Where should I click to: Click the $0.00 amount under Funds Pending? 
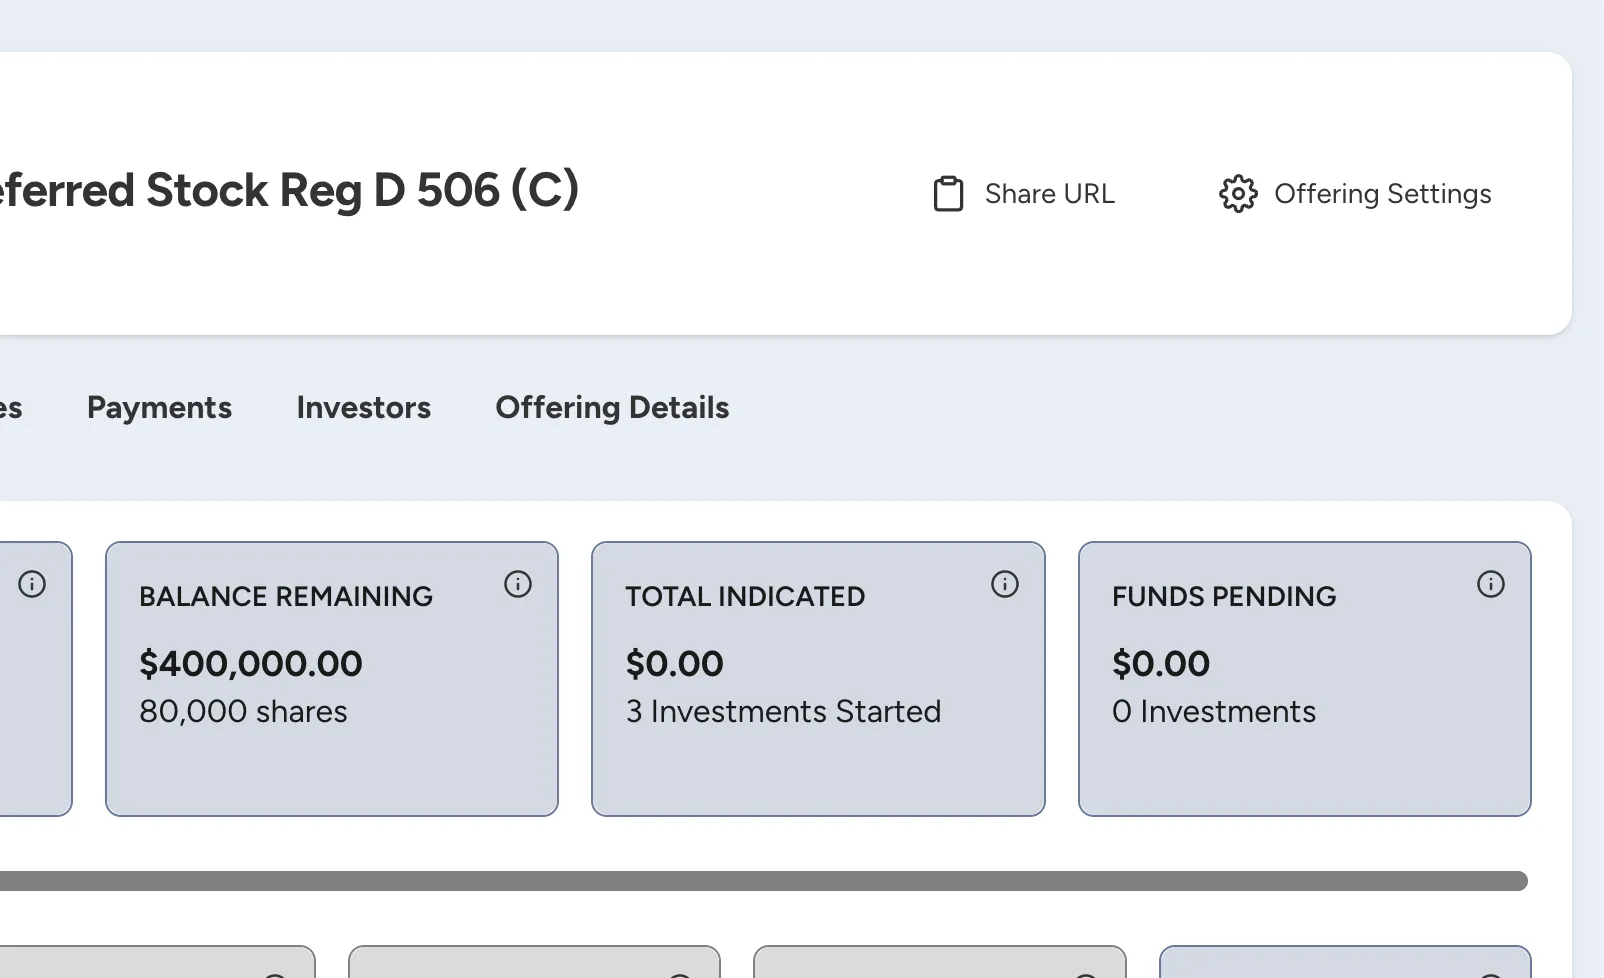tap(1161, 664)
